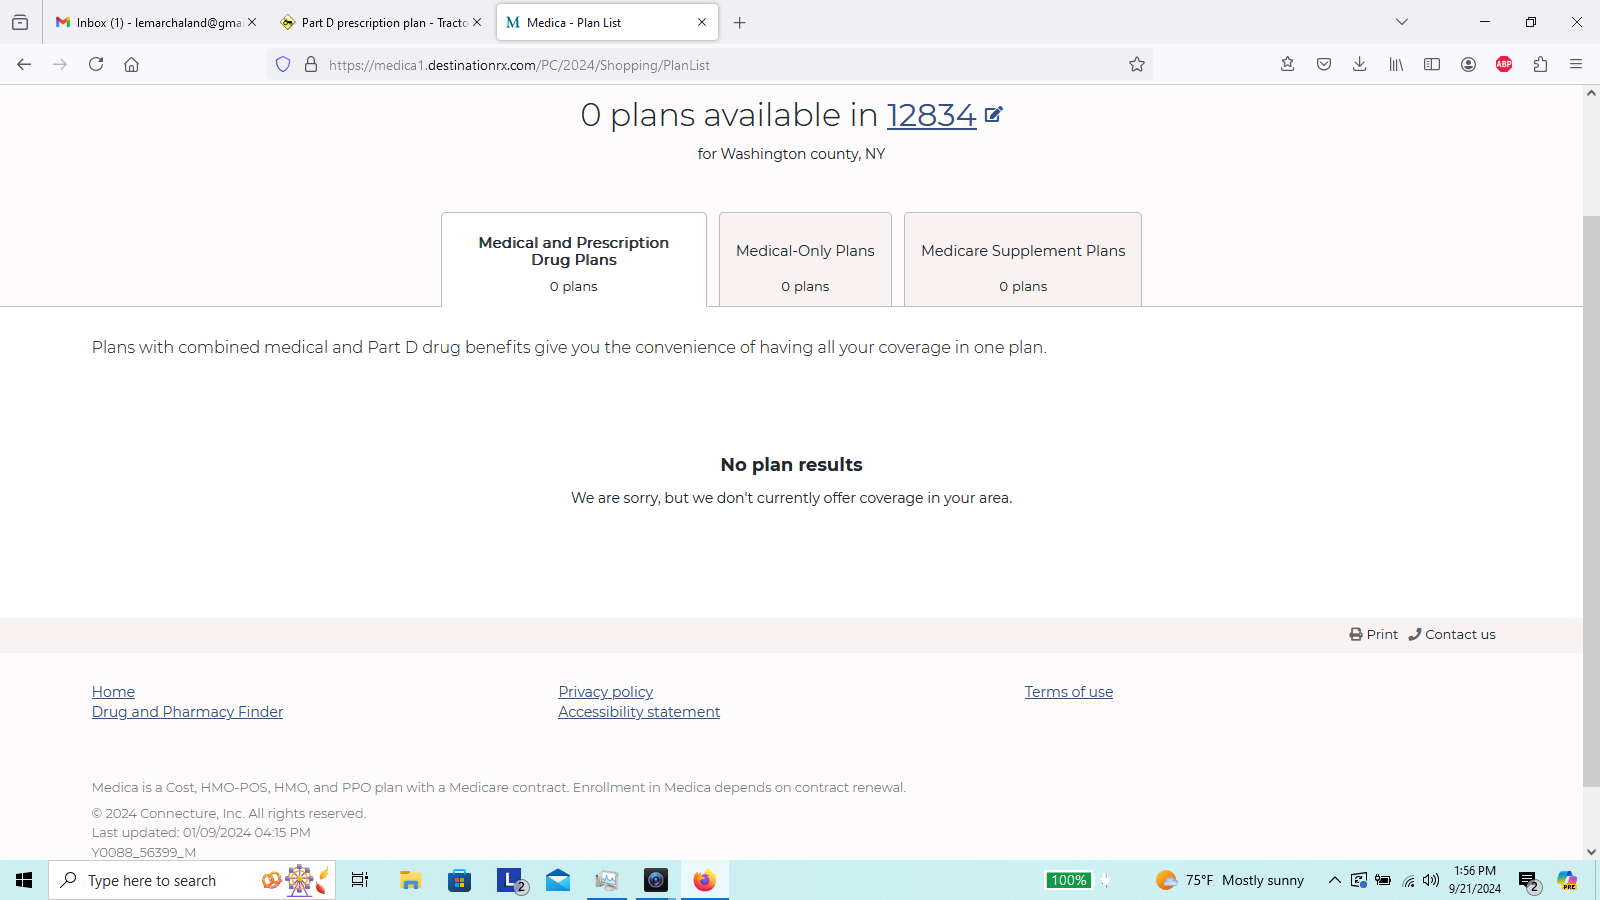
Task: Open the Save to Pocket icon
Action: (x=1324, y=65)
